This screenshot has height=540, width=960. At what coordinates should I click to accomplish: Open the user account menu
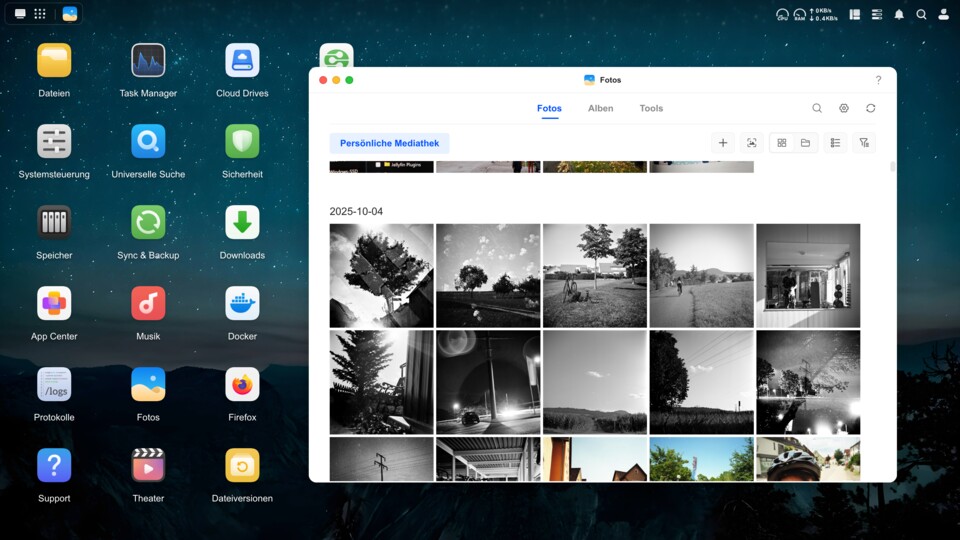(943, 14)
